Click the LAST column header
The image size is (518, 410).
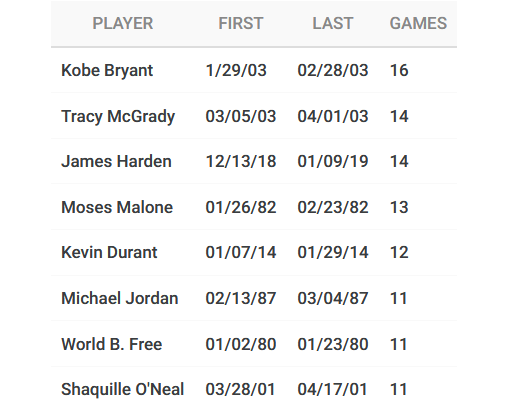(333, 23)
